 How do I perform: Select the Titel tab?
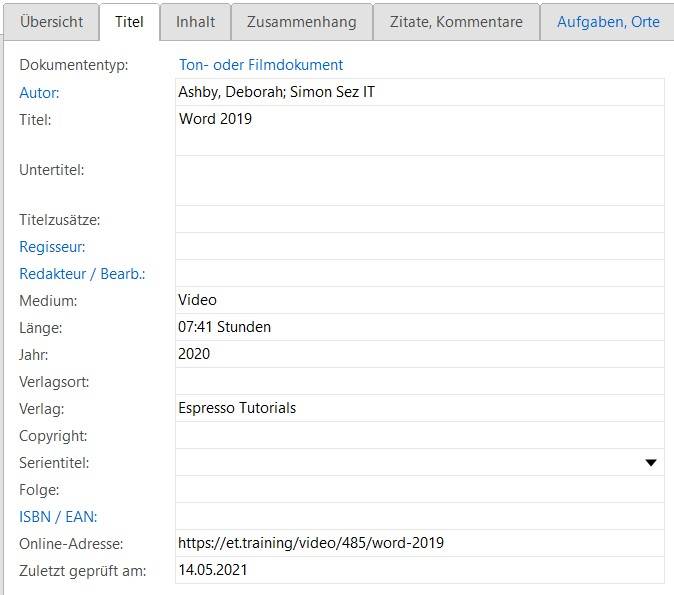tap(129, 22)
